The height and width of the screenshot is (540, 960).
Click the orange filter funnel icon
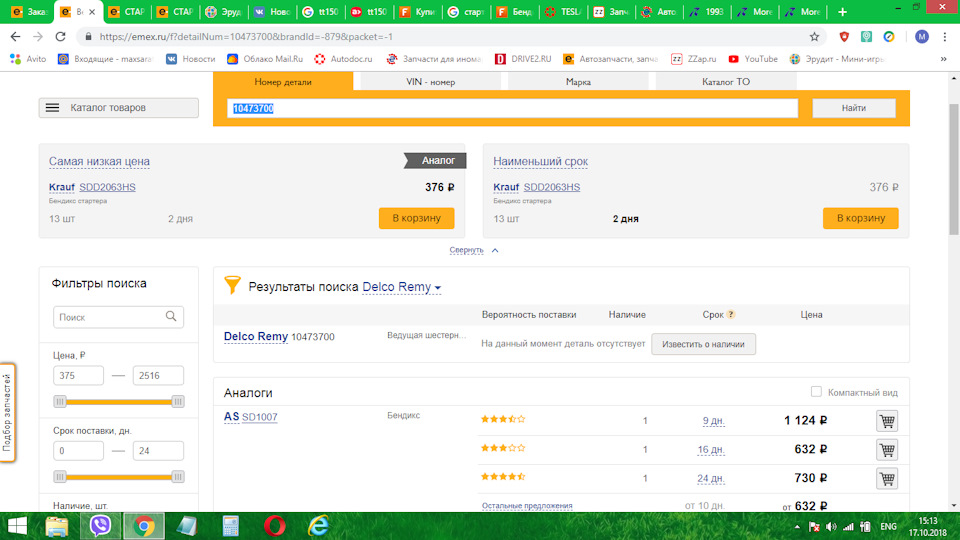(232, 285)
